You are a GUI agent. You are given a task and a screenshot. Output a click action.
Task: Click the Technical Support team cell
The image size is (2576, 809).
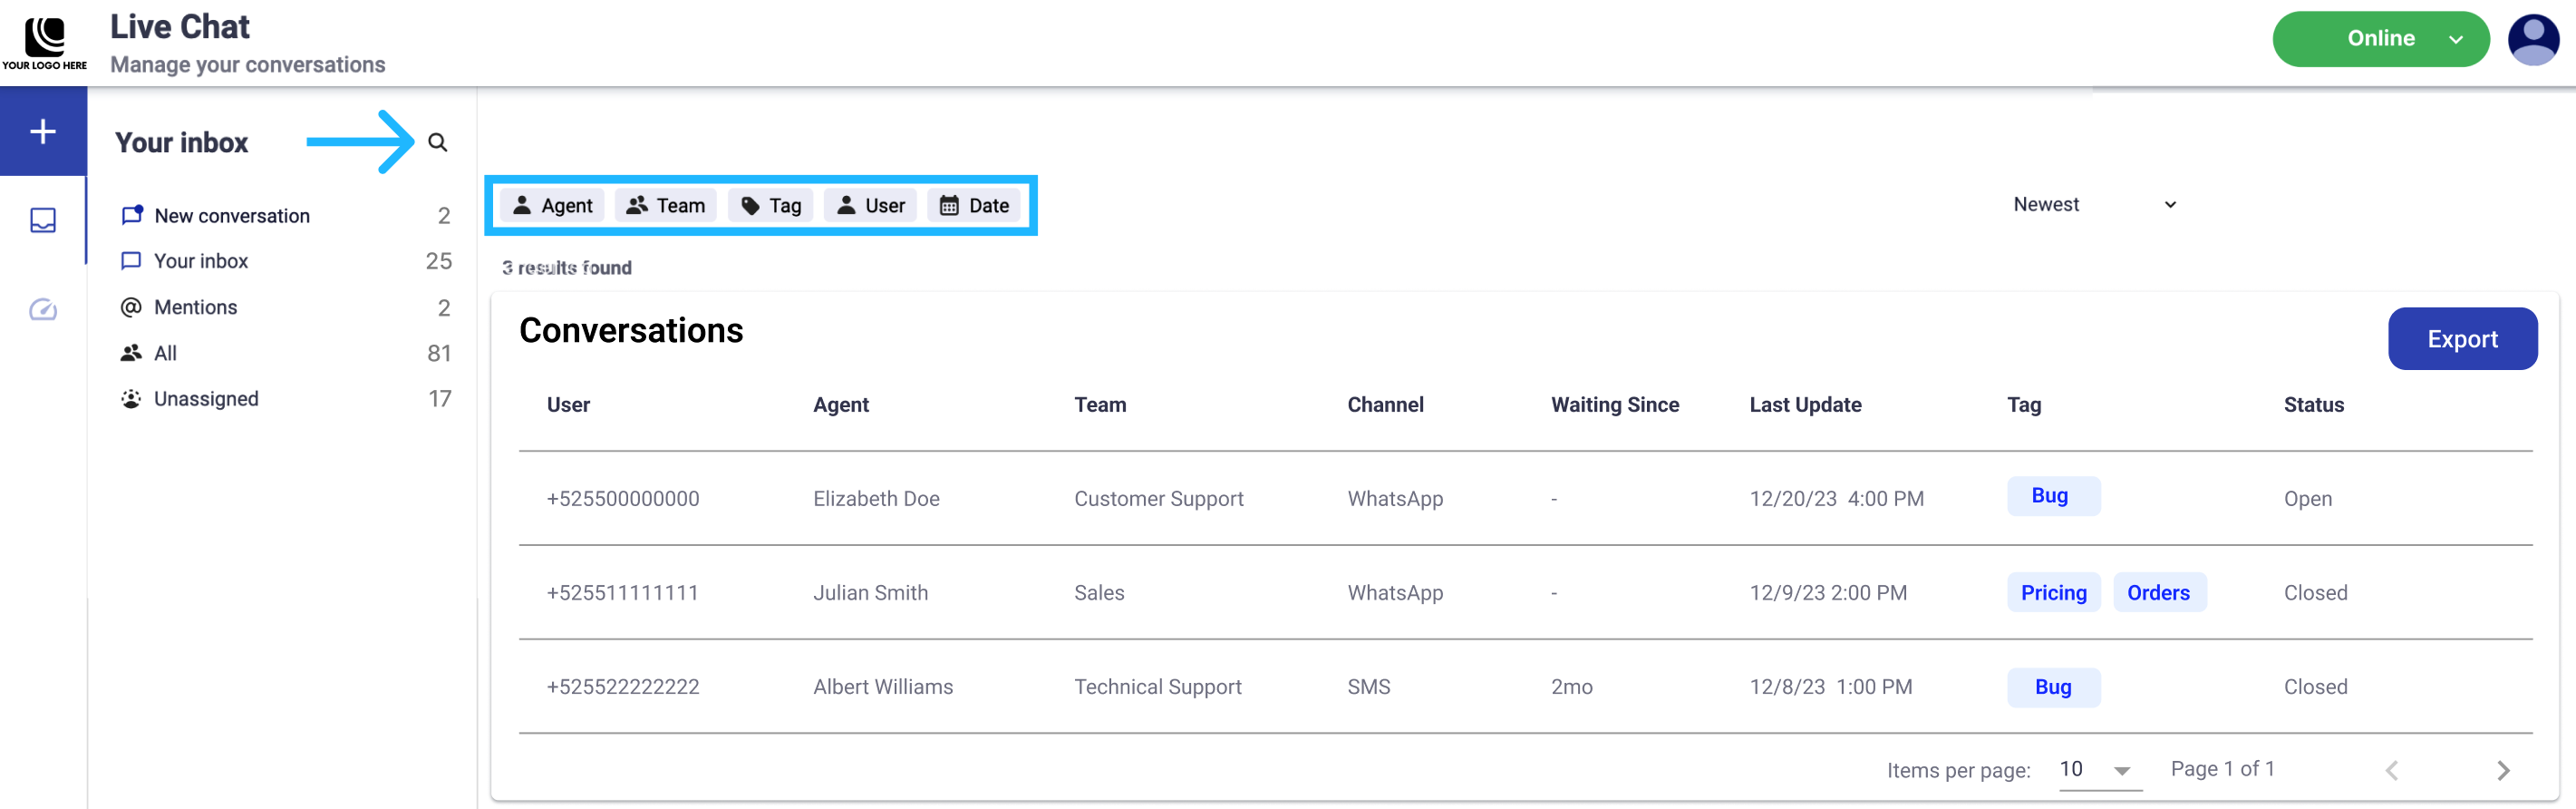pyautogui.click(x=1157, y=686)
